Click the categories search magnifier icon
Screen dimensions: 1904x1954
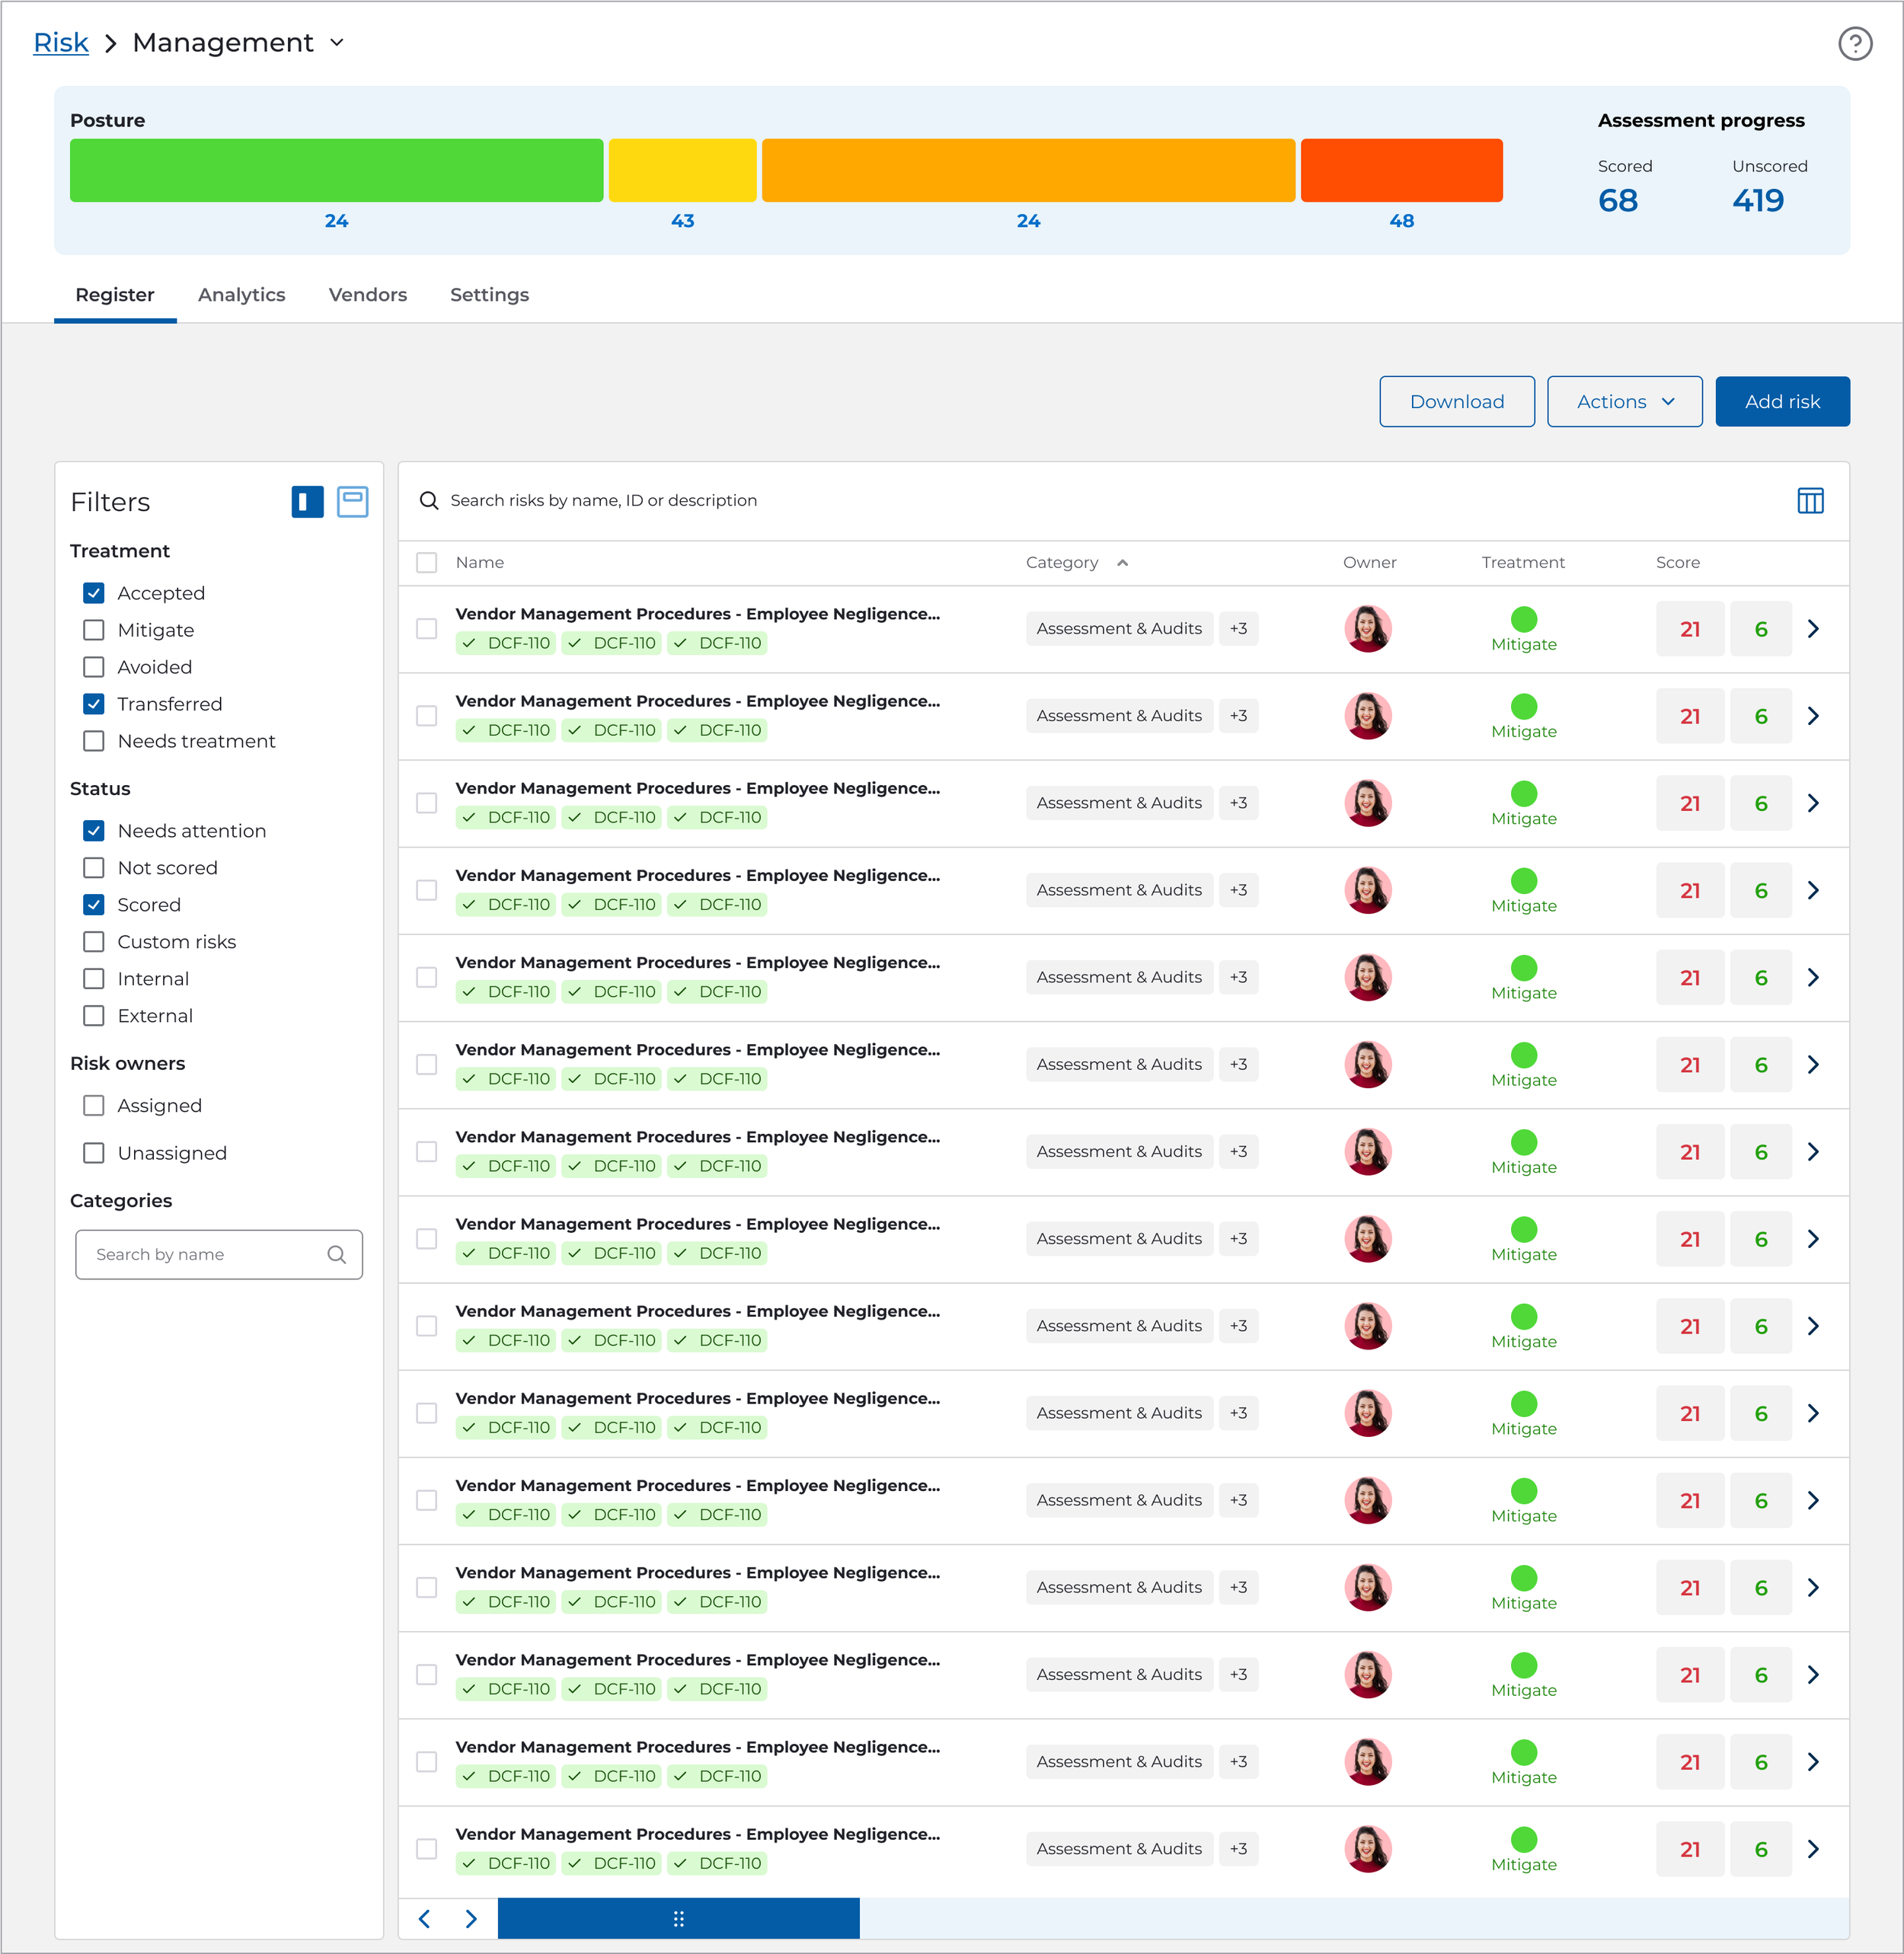coord(336,1254)
